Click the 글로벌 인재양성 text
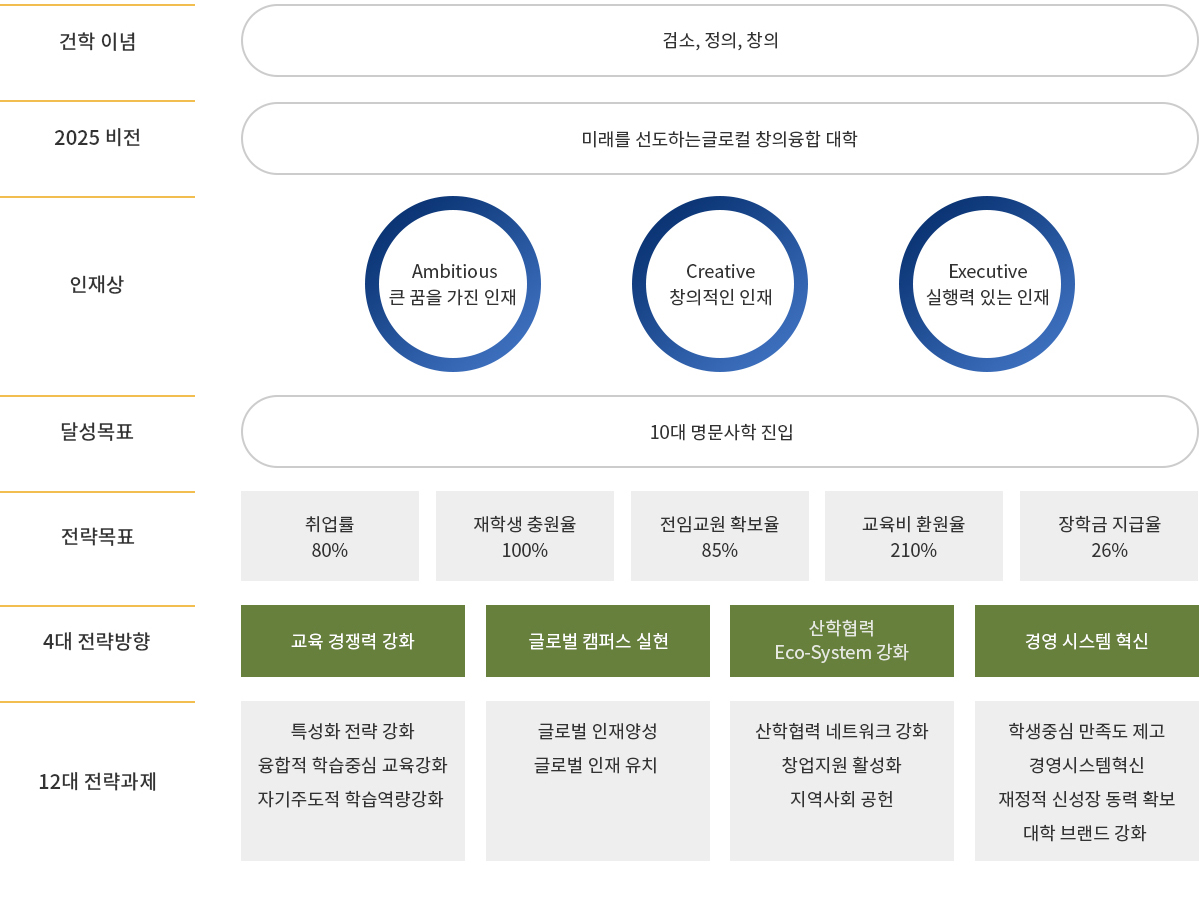 pos(598,731)
